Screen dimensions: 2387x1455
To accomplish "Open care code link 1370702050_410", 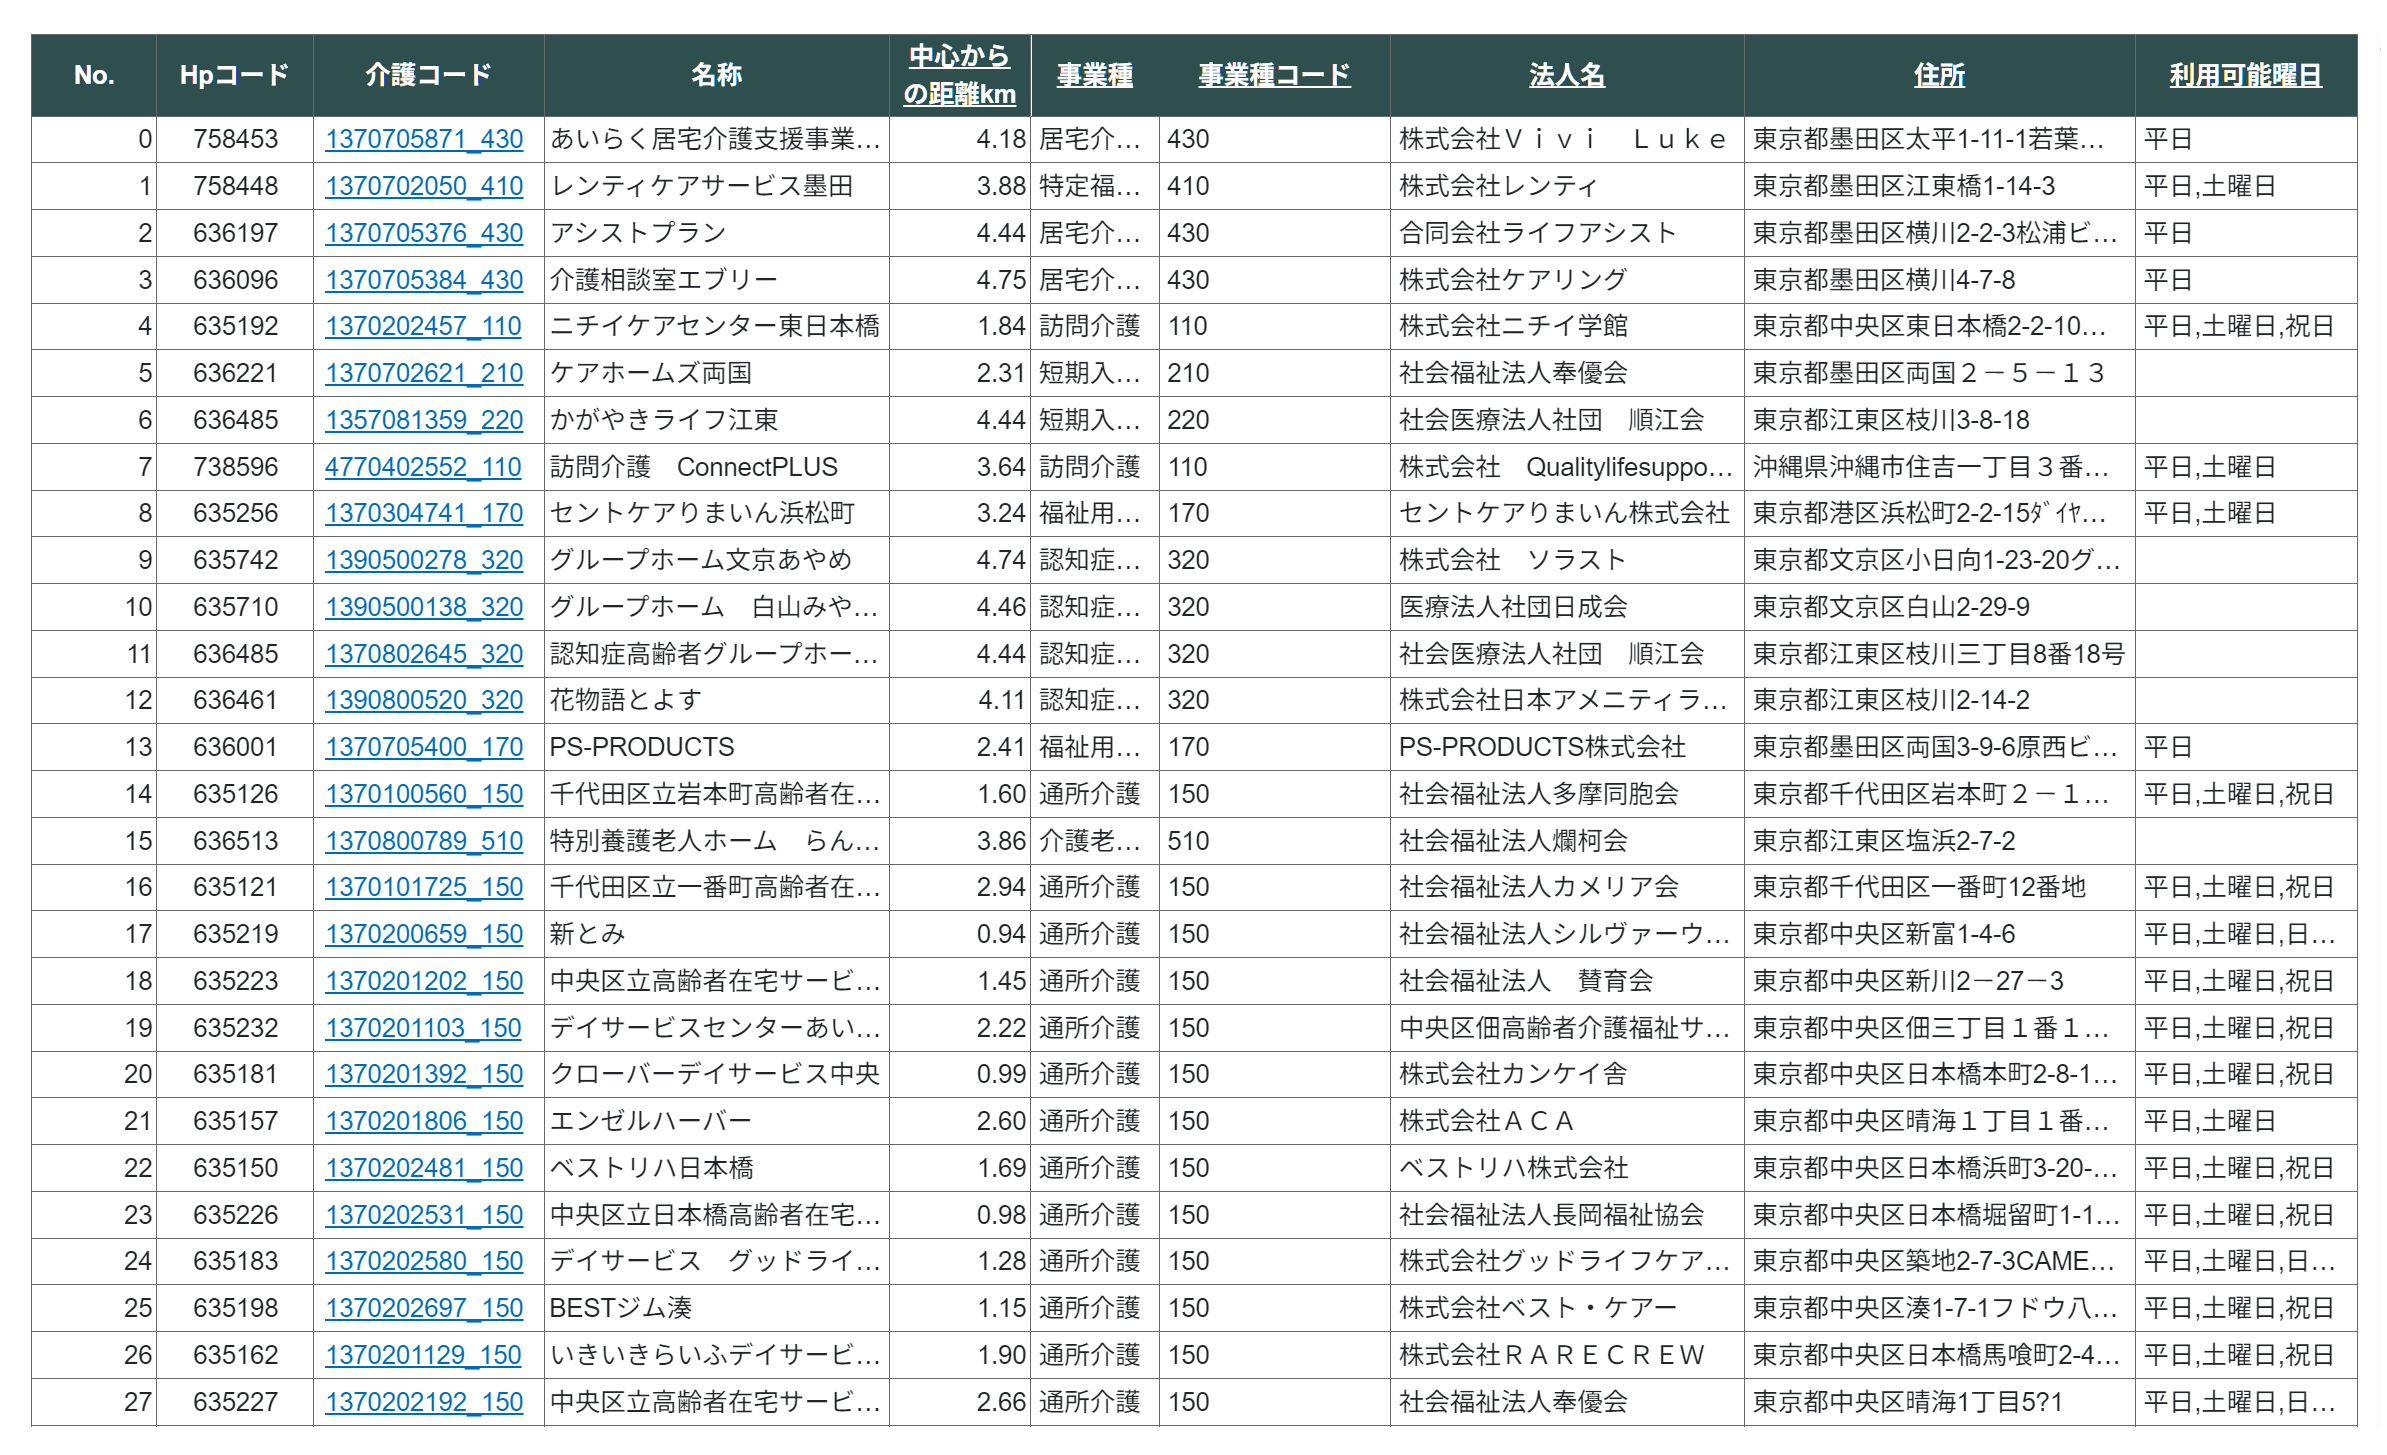I will coord(424,186).
